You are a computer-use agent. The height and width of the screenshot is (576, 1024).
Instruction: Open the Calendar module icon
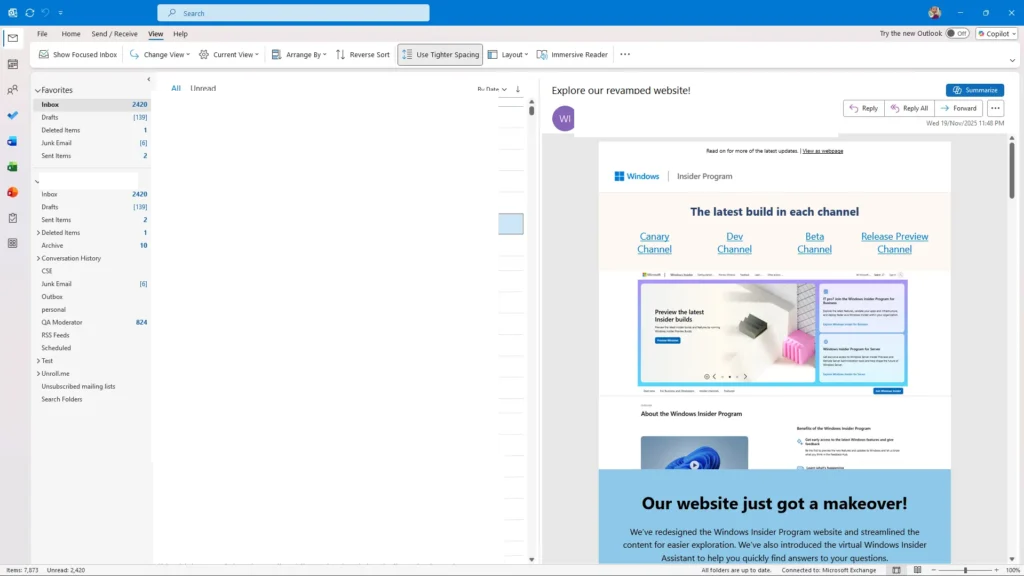[12, 64]
